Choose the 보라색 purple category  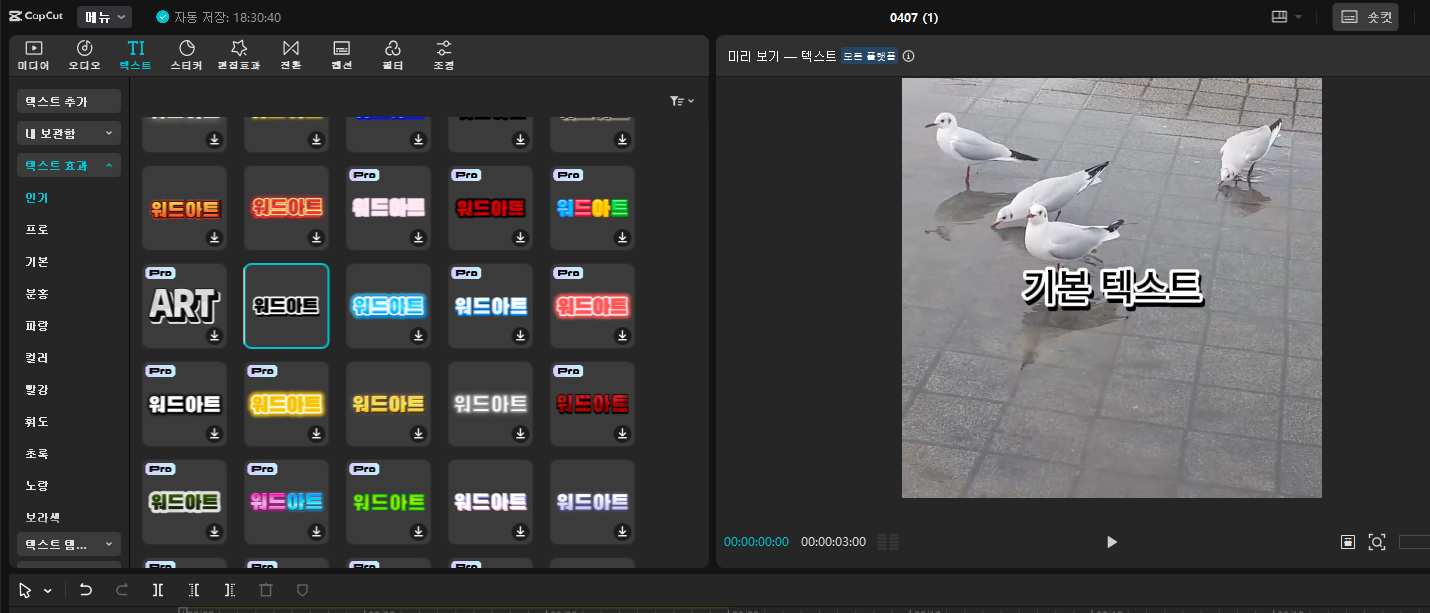[x=43, y=518]
